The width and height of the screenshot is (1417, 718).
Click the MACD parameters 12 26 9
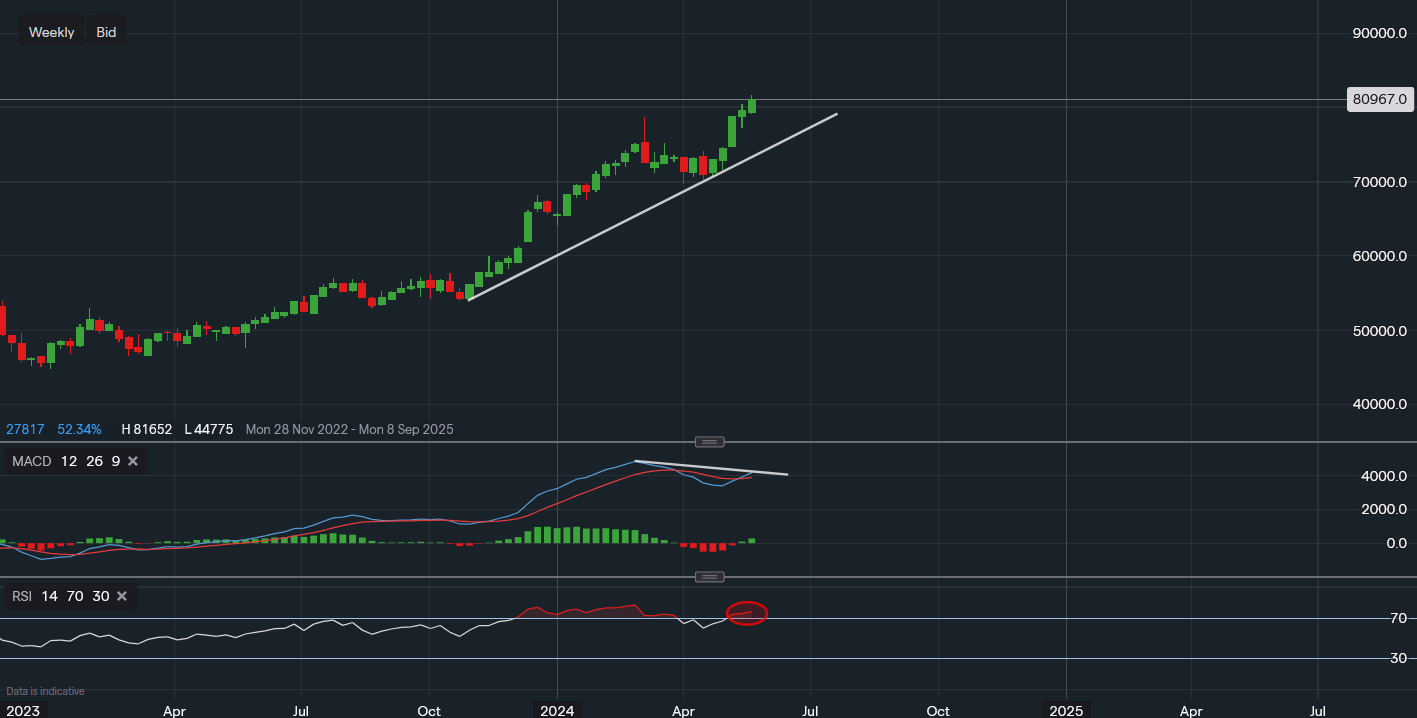click(x=91, y=461)
